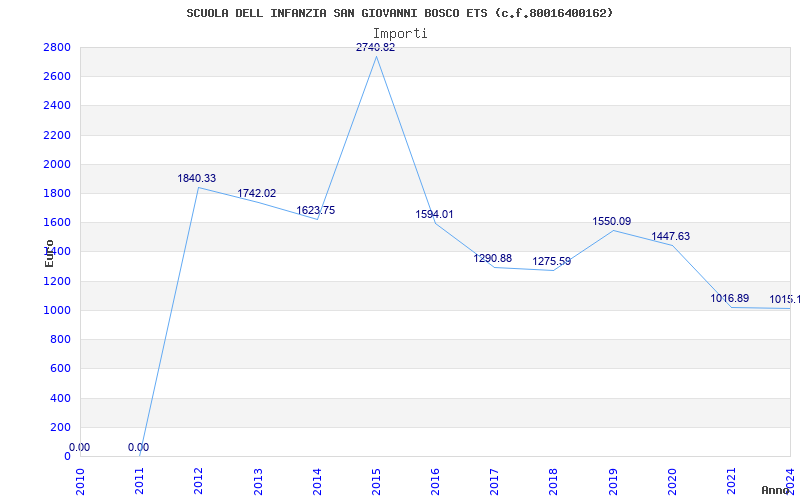Select the data label 1550.09
Viewport: 800px width, 500px height.
pos(612,221)
